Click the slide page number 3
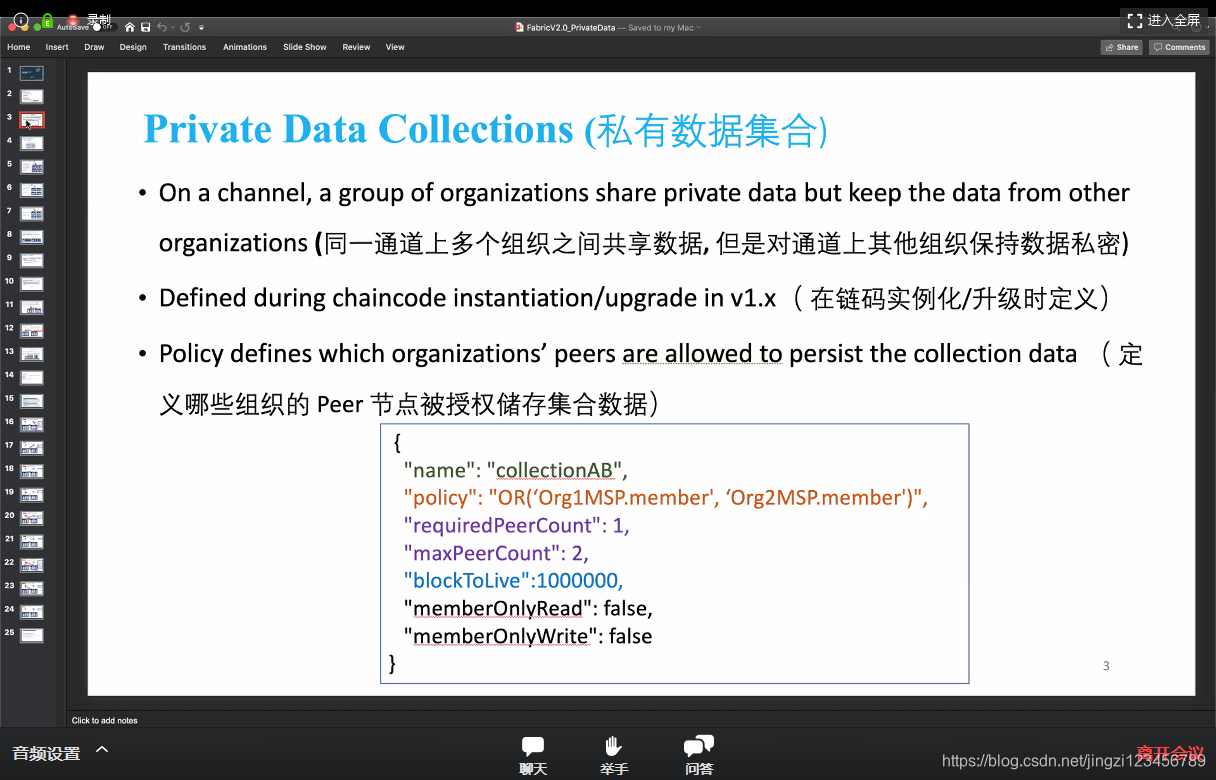The height and width of the screenshot is (780, 1216). [1106, 666]
